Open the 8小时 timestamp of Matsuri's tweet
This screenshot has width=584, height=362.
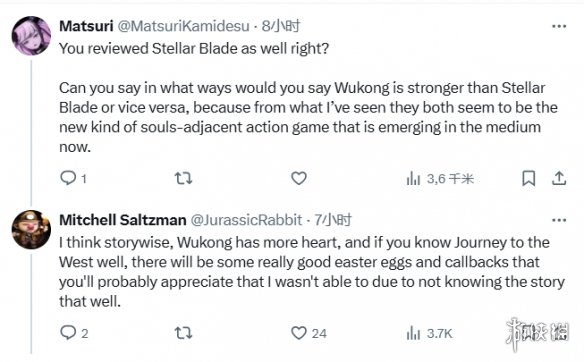pos(280,26)
